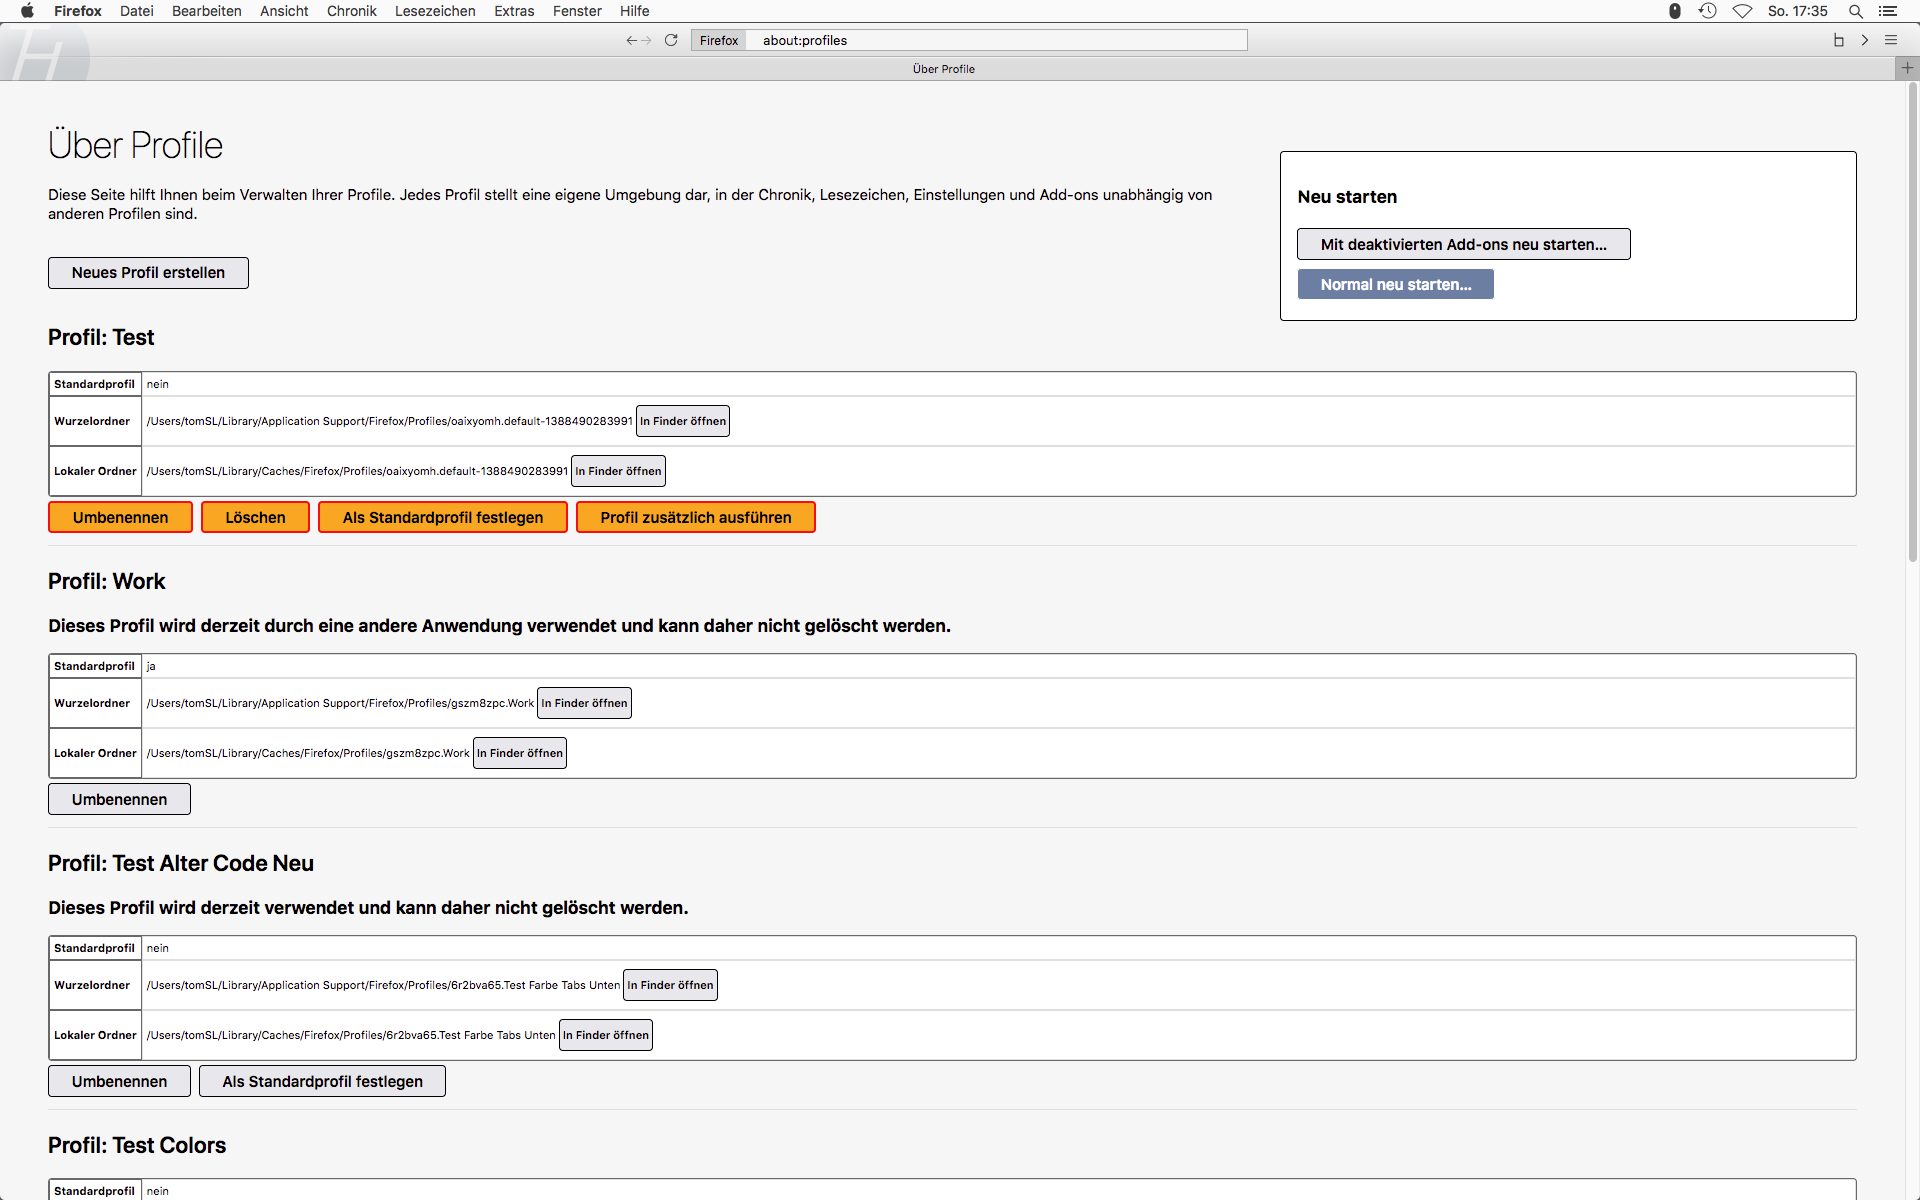The width and height of the screenshot is (1920, 1200).
Task: Open Spotlight search in menu bar
Action: (1855, 11)
